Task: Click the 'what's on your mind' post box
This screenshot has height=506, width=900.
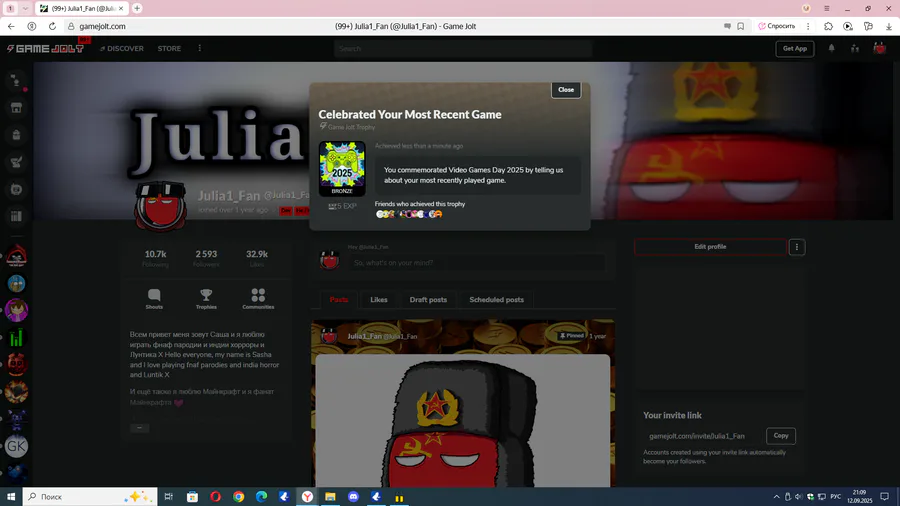Action: click(x=476, y=263)
